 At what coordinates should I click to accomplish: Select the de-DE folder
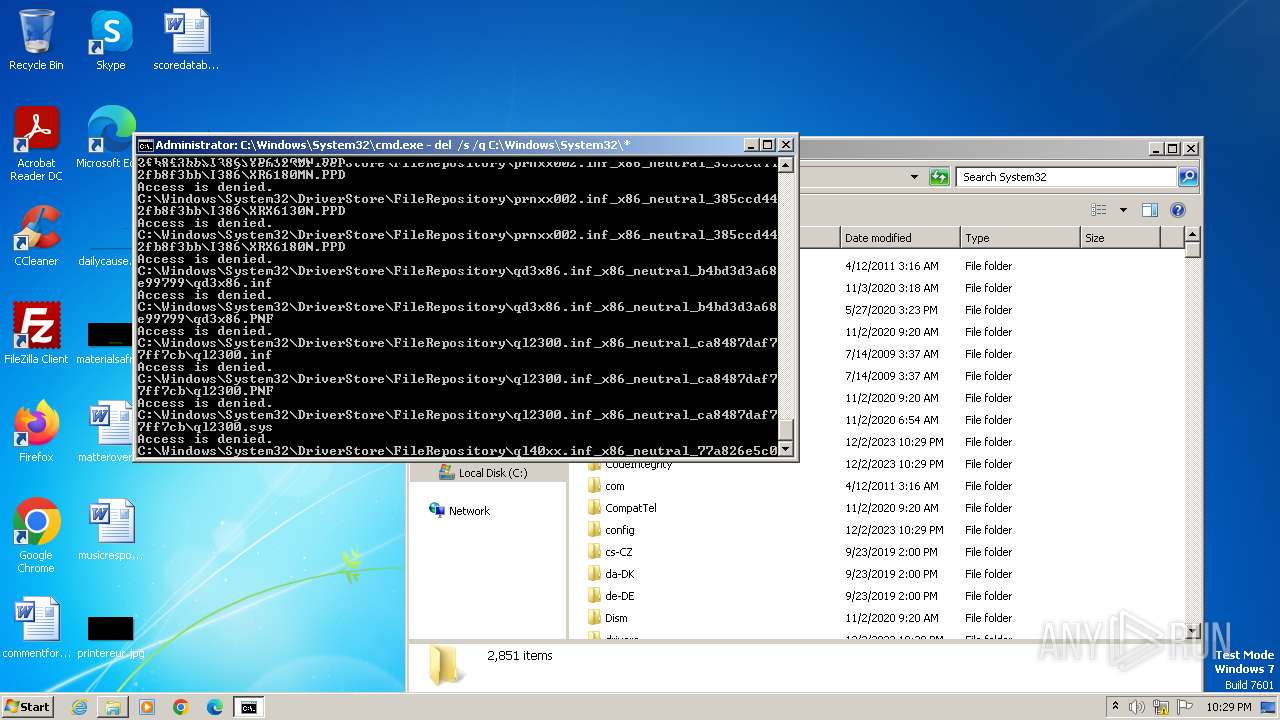[611, 596]
